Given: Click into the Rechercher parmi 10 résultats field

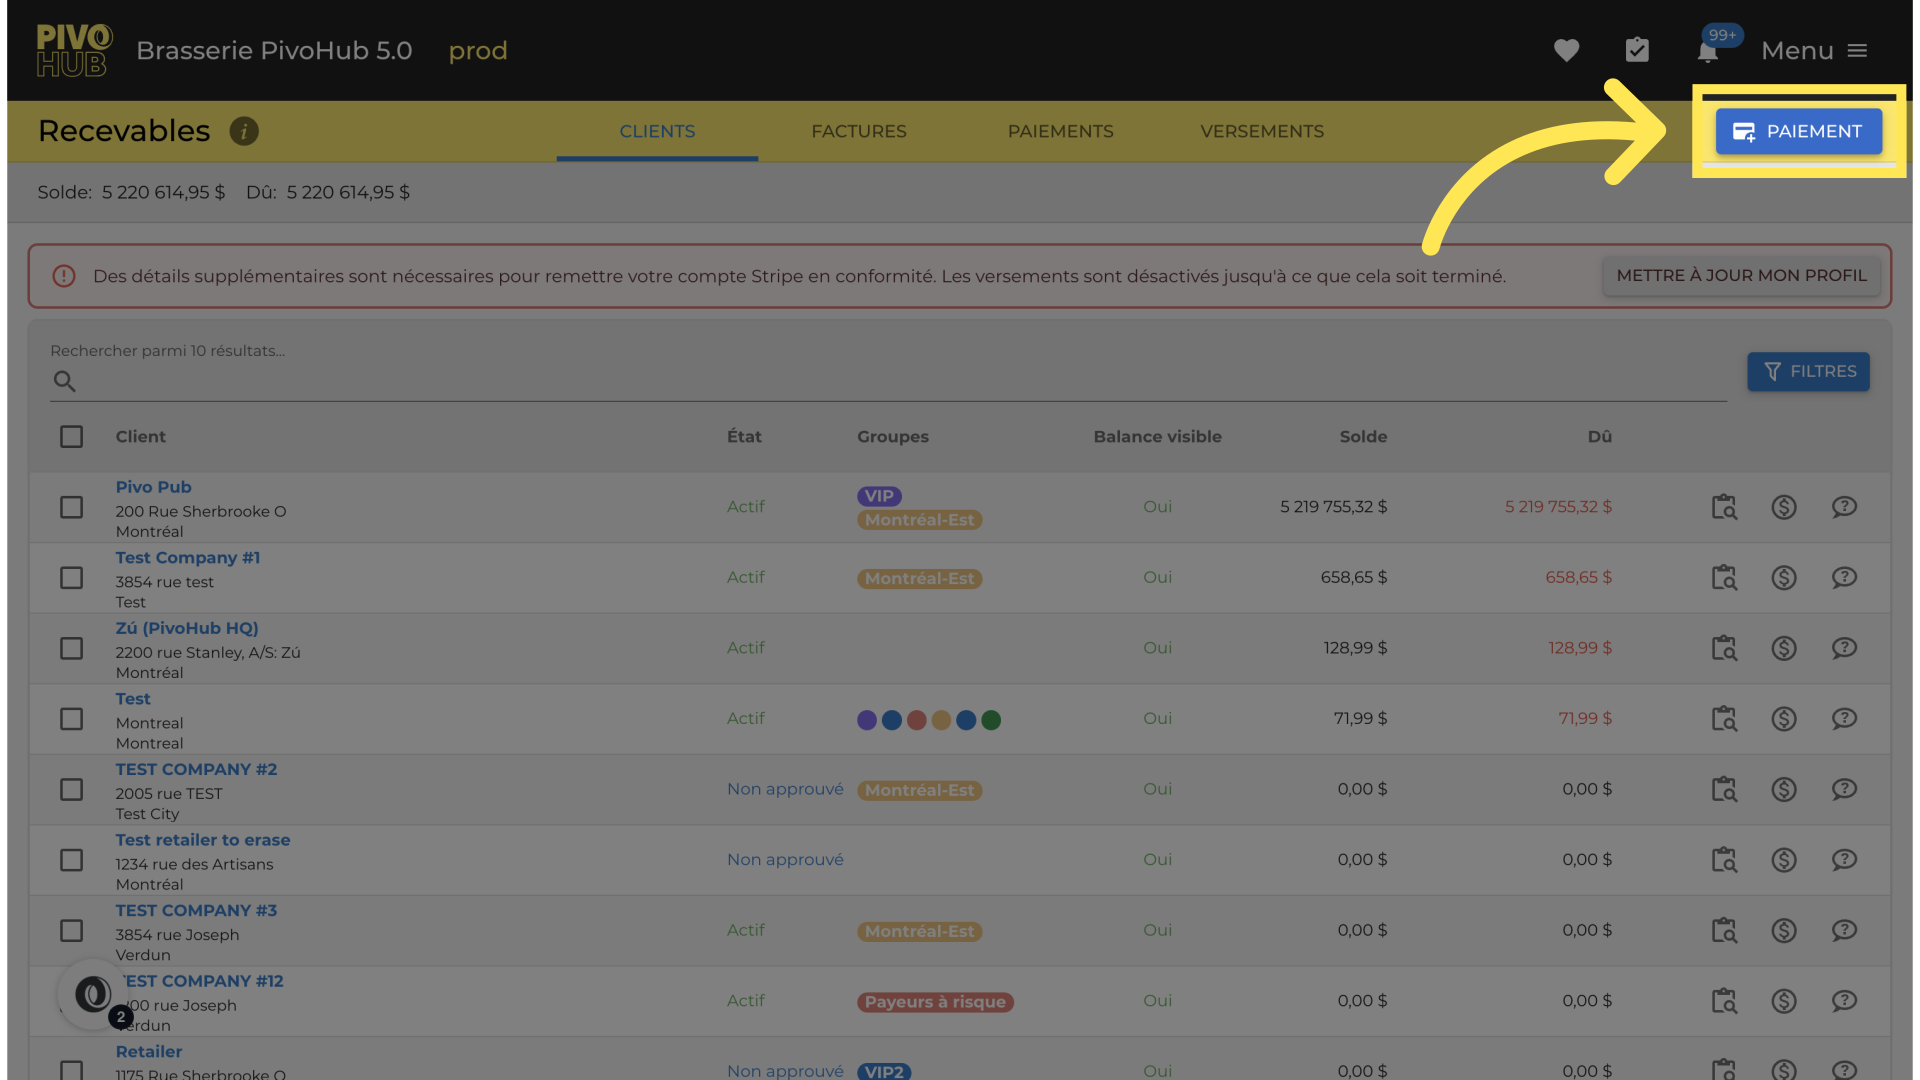Looking at the screenshot, I should tap(900, 381).
